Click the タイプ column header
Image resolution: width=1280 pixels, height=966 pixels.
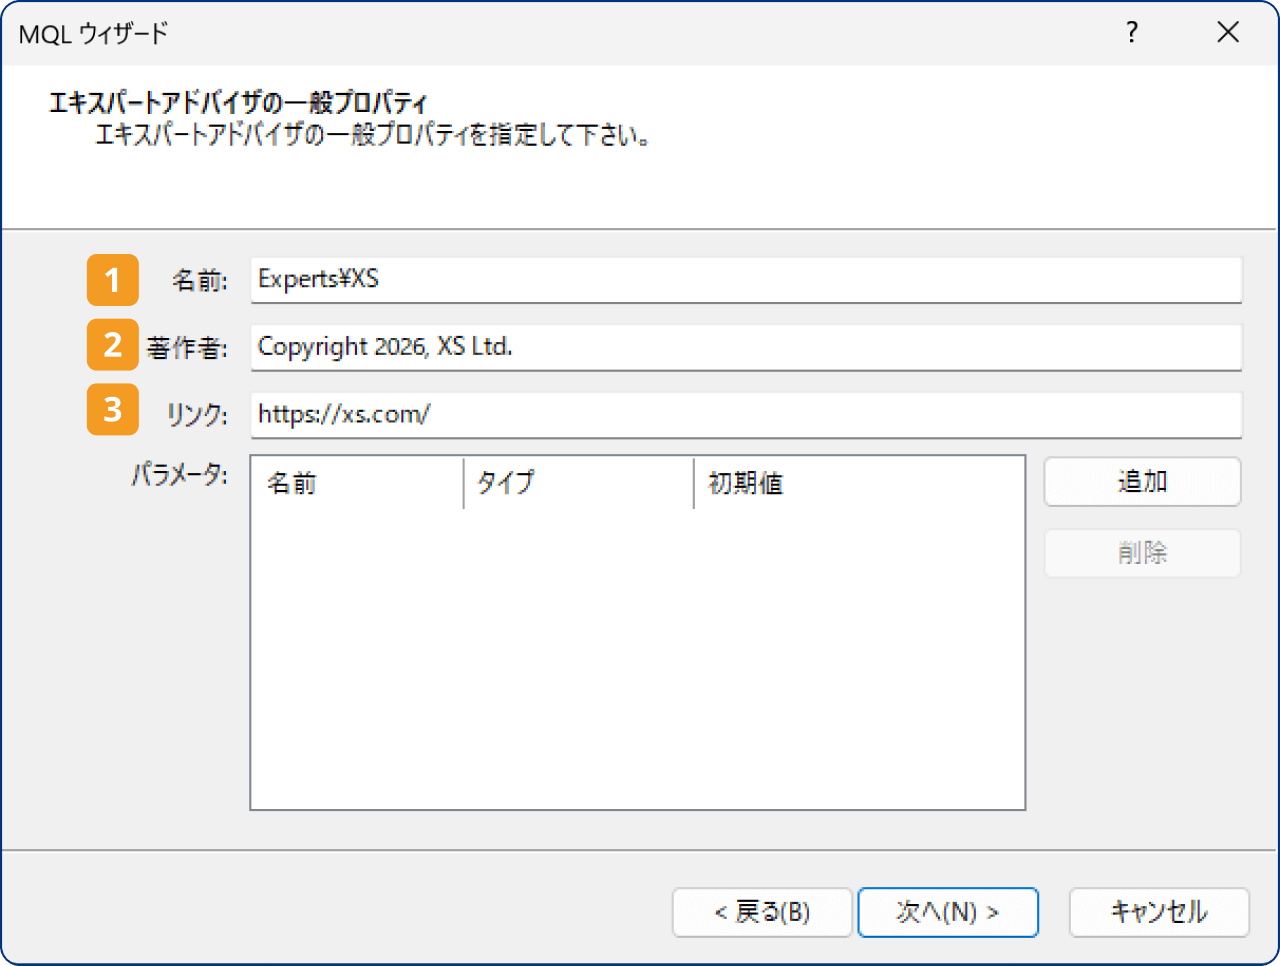click(579, 484)
